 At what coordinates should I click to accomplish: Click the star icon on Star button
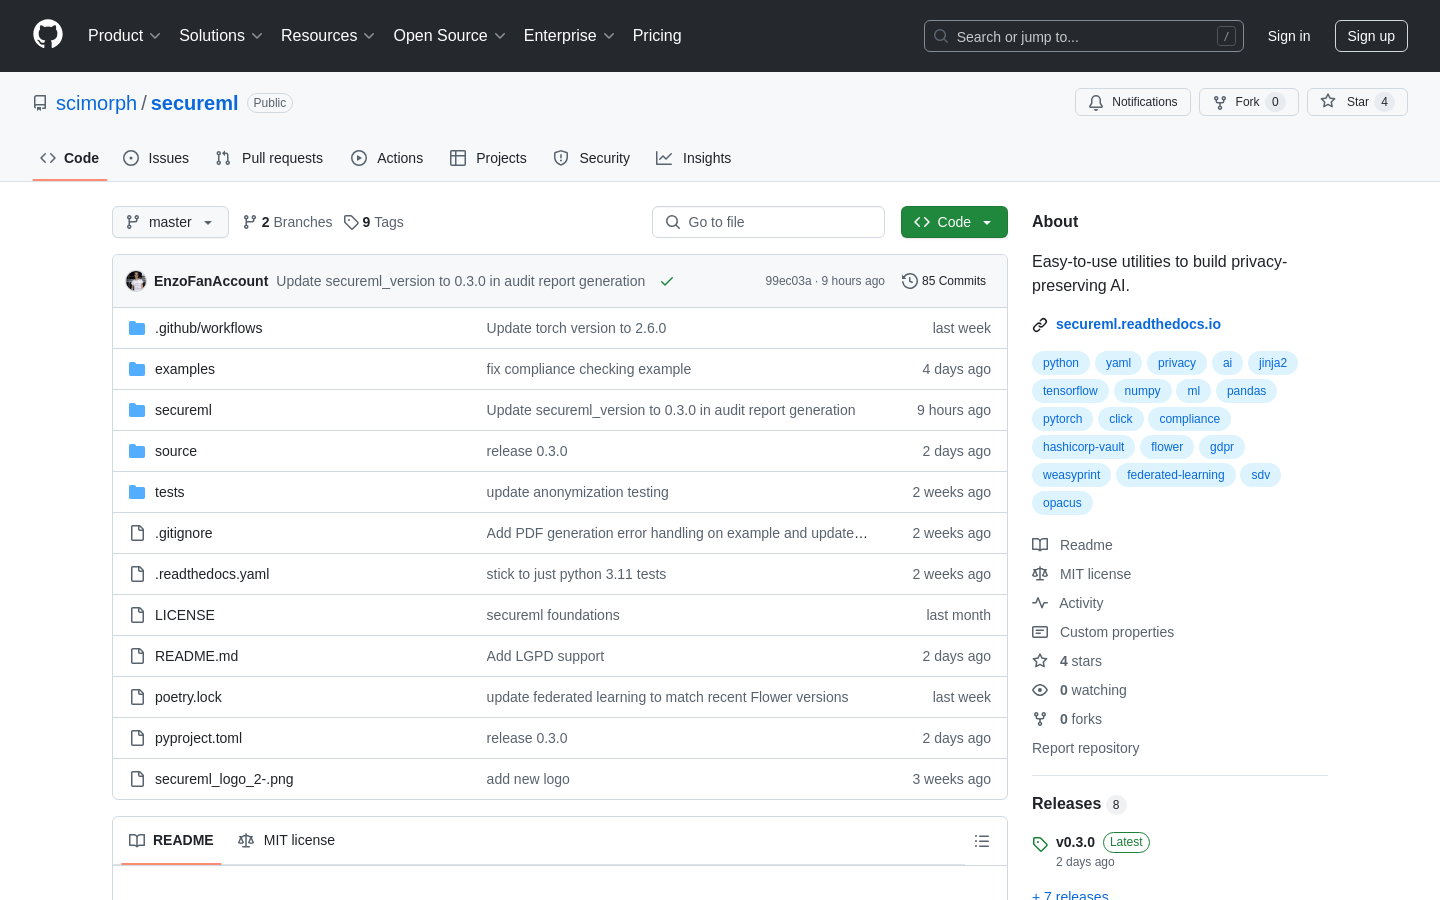(x=1328, y=101)
